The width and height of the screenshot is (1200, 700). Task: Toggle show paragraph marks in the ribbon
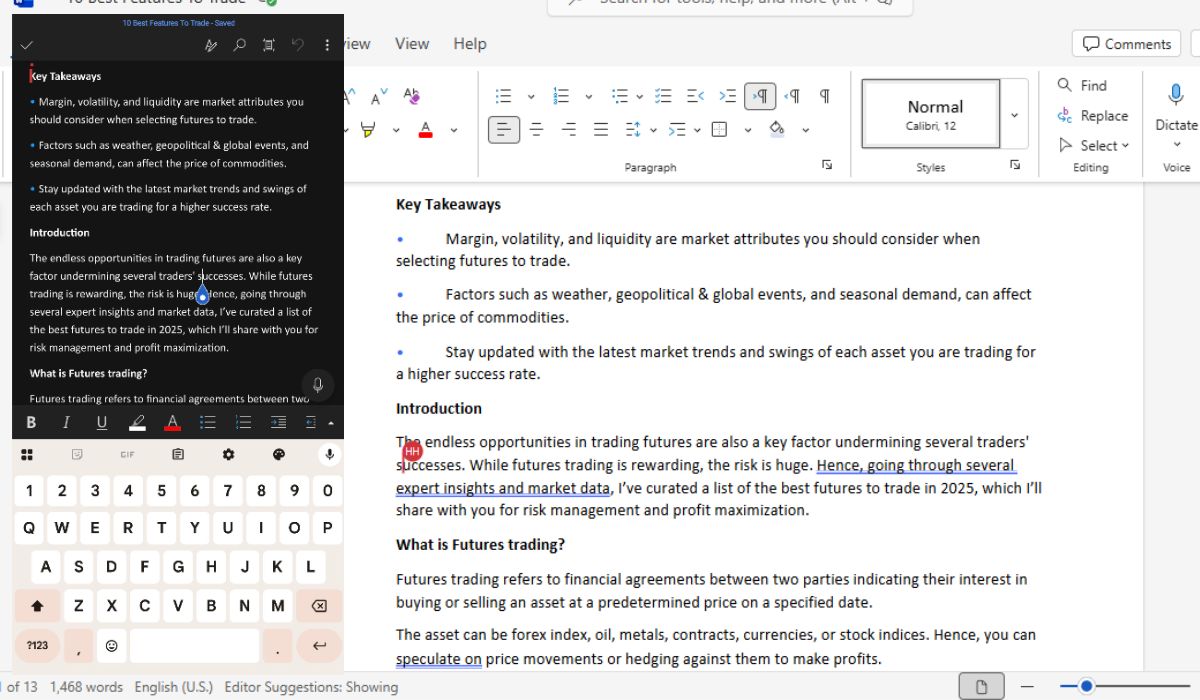[825, 96]
